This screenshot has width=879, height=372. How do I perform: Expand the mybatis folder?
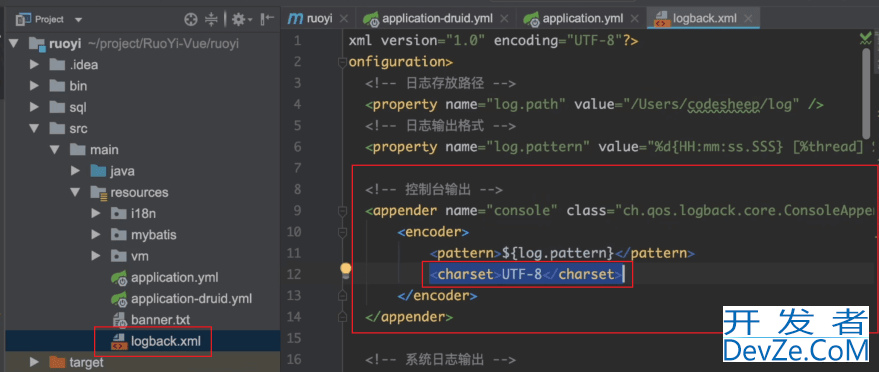[96, 235]
